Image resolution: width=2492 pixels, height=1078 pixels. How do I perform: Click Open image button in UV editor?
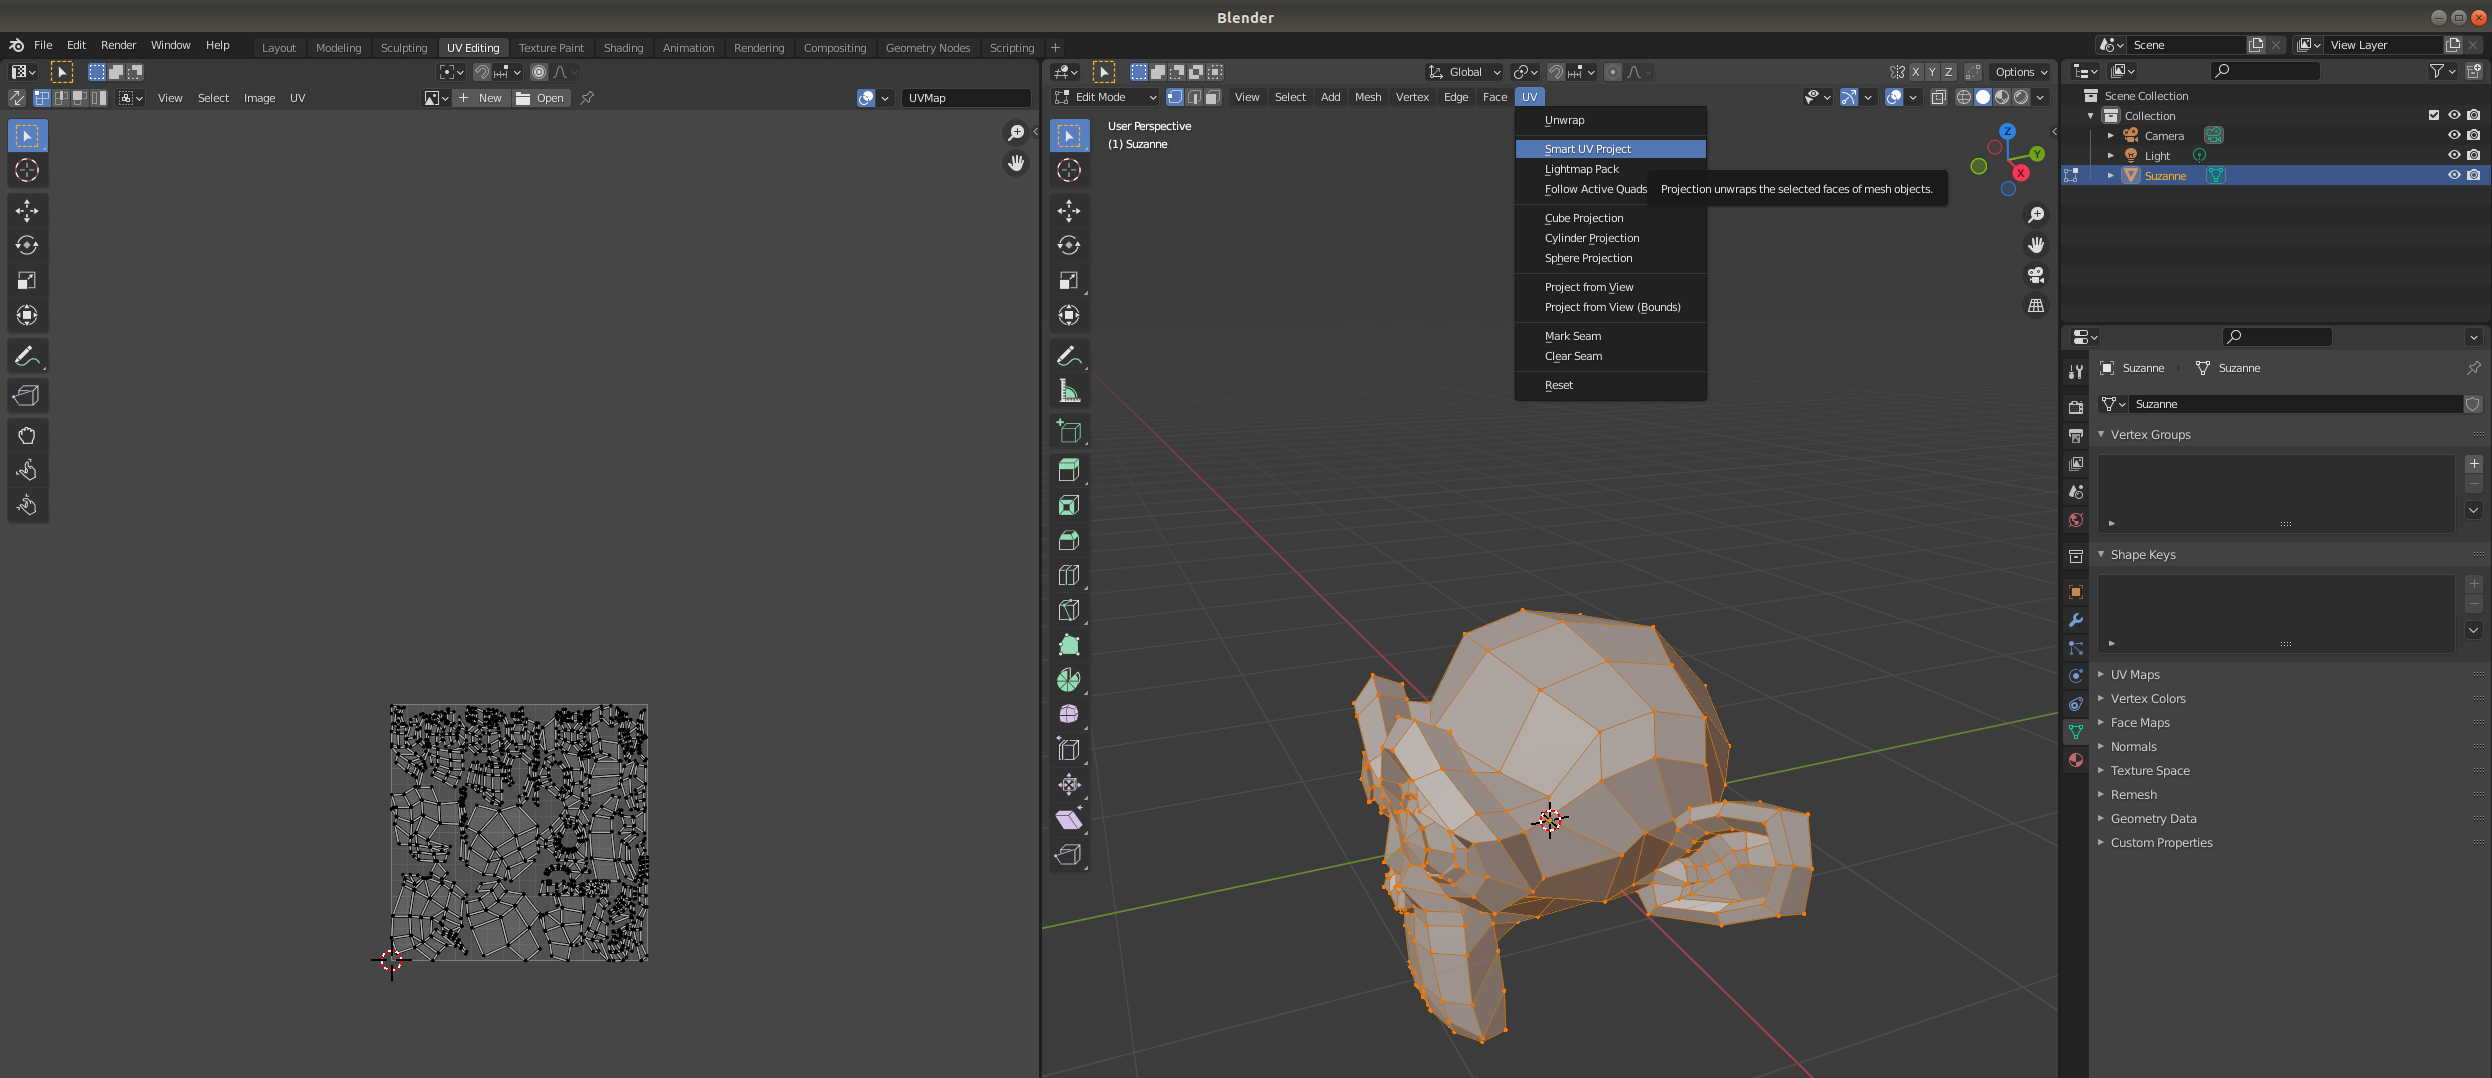(541, 98)
